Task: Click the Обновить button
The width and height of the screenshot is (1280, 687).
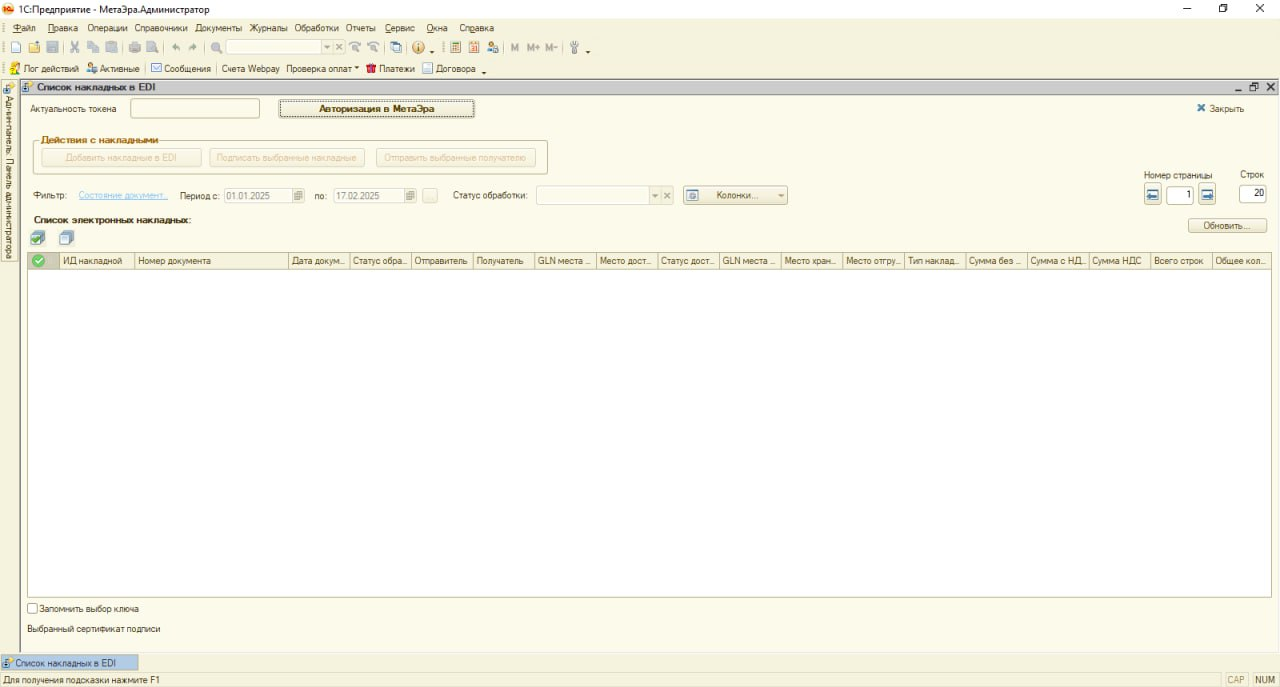Action: (x=1227, y=226)
